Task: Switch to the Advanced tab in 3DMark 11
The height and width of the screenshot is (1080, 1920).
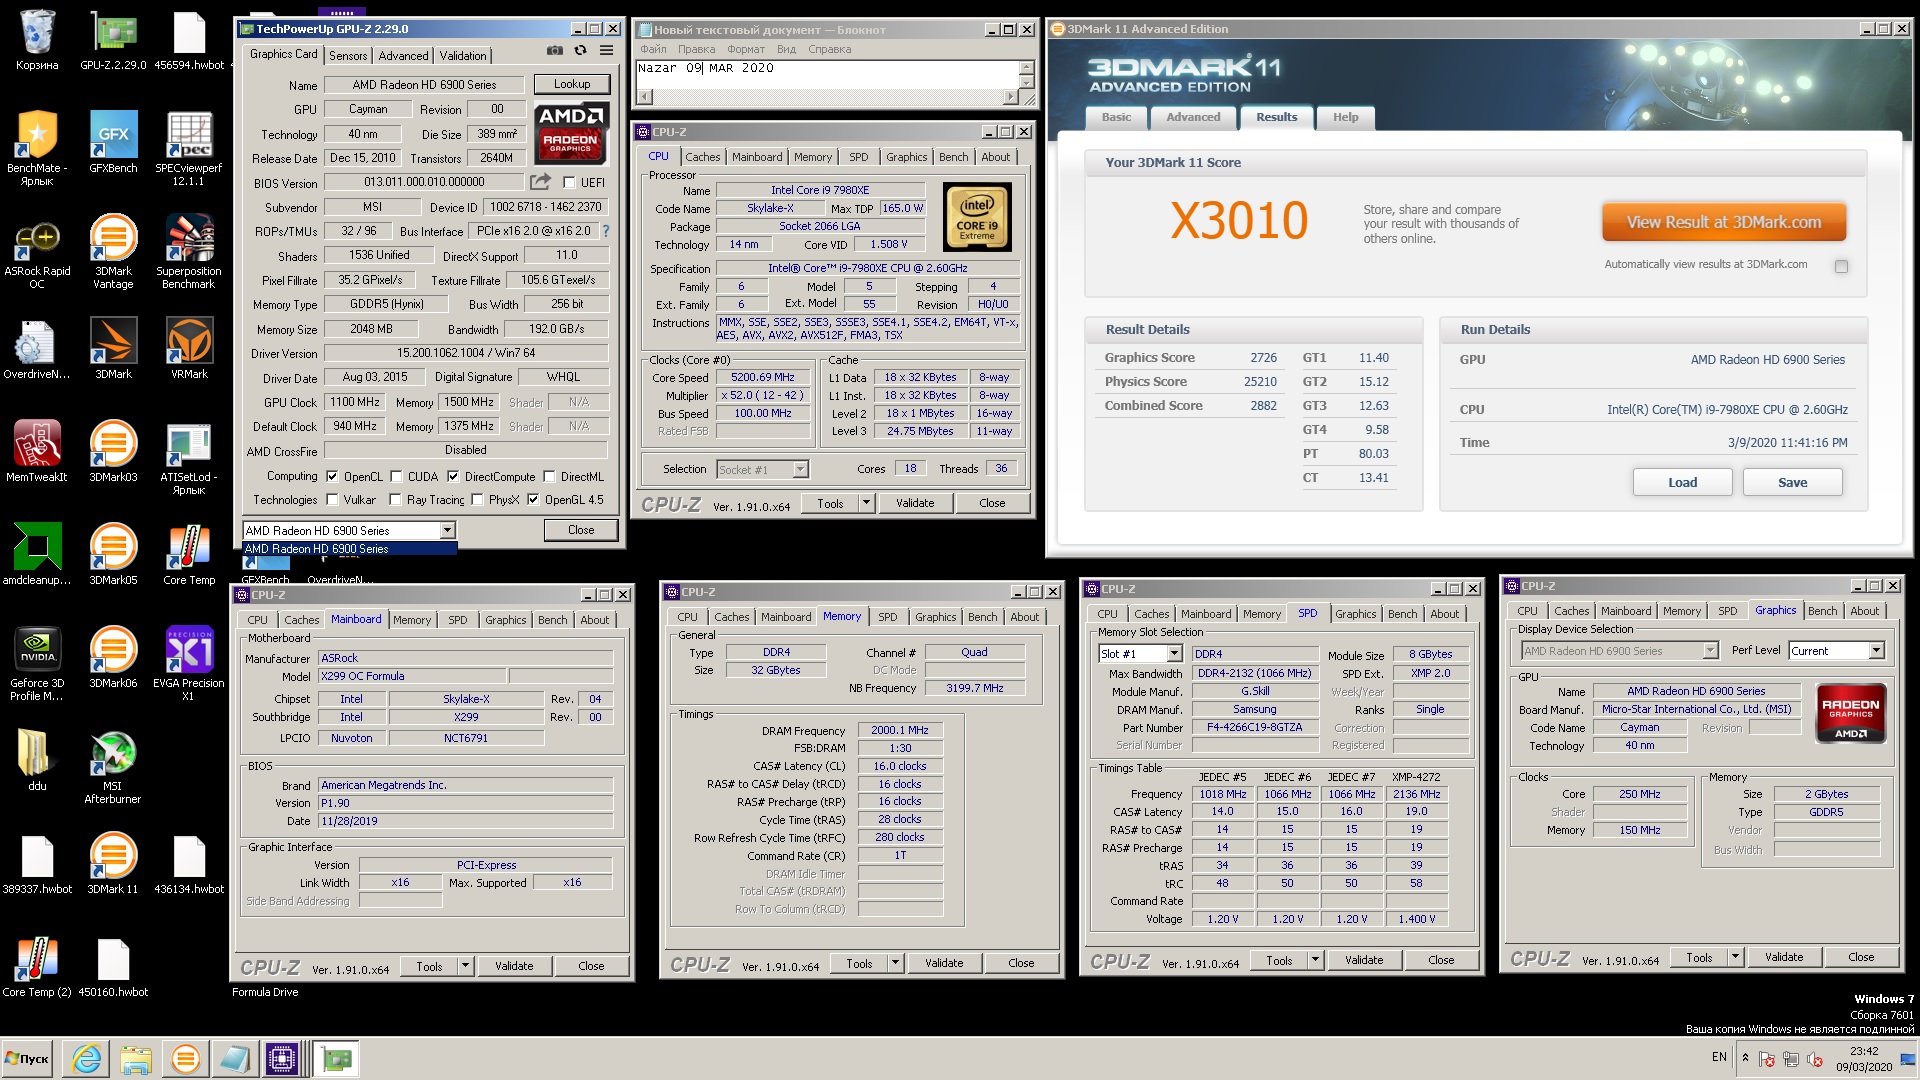Action: [x=1193, y=117]
